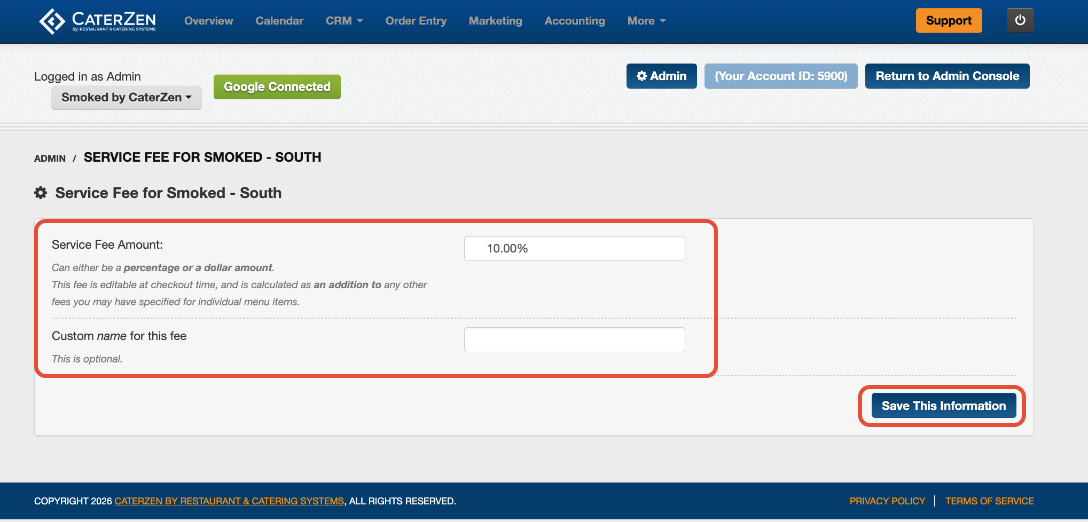Open the Calendar page
1088x522 pixels.
click(x=280, y=21)
